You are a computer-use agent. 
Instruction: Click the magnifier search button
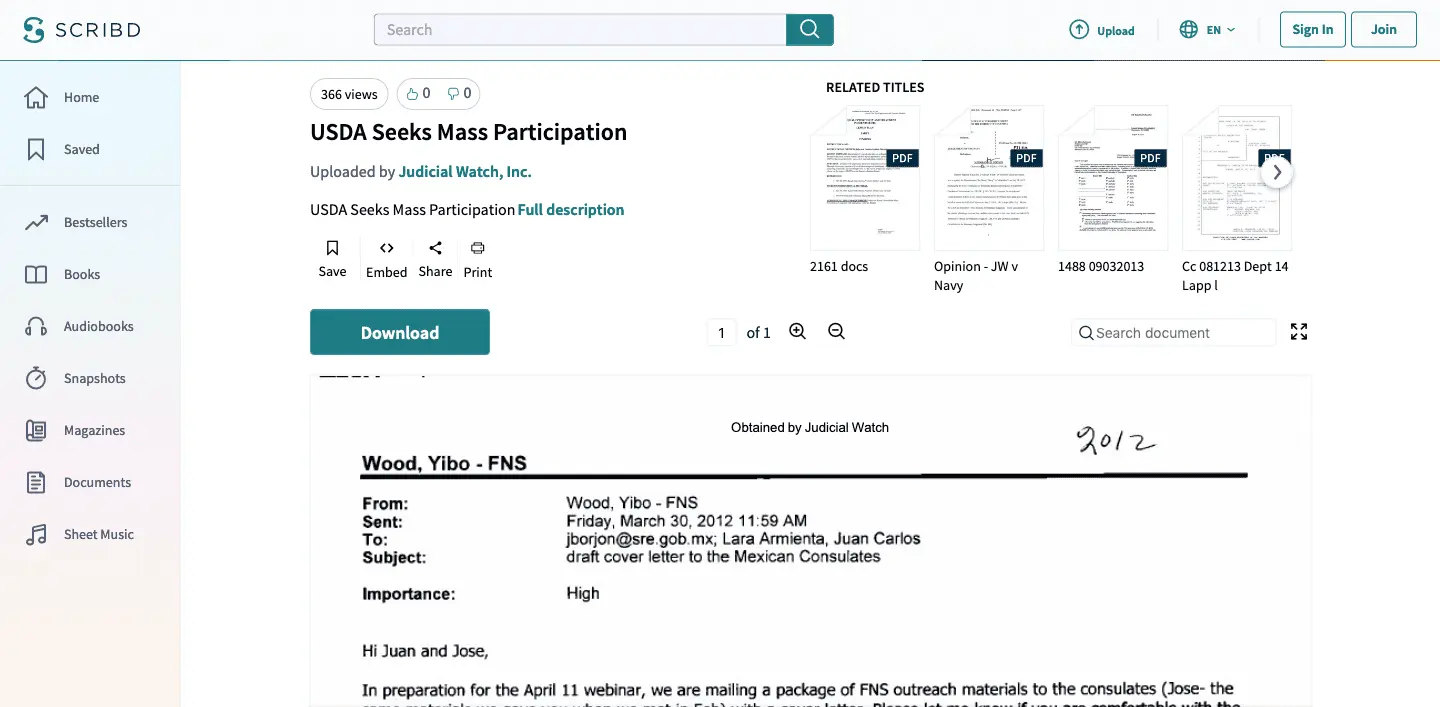(809, 30)
